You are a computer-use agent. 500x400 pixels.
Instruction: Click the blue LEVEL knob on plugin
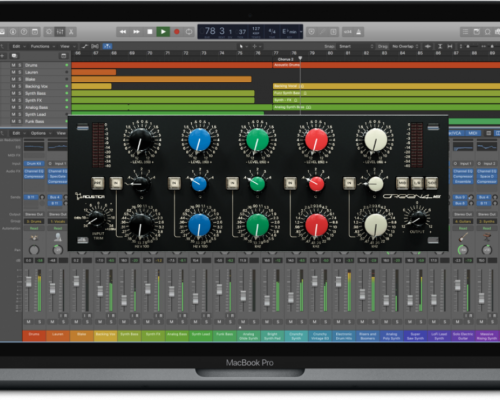[x=199, y=140]
